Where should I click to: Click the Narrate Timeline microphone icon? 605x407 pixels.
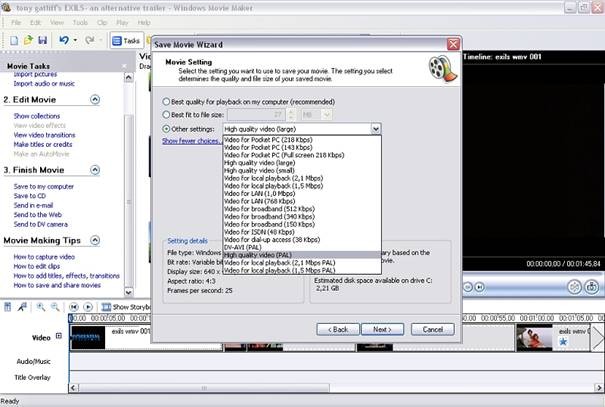tap(22, 307)
